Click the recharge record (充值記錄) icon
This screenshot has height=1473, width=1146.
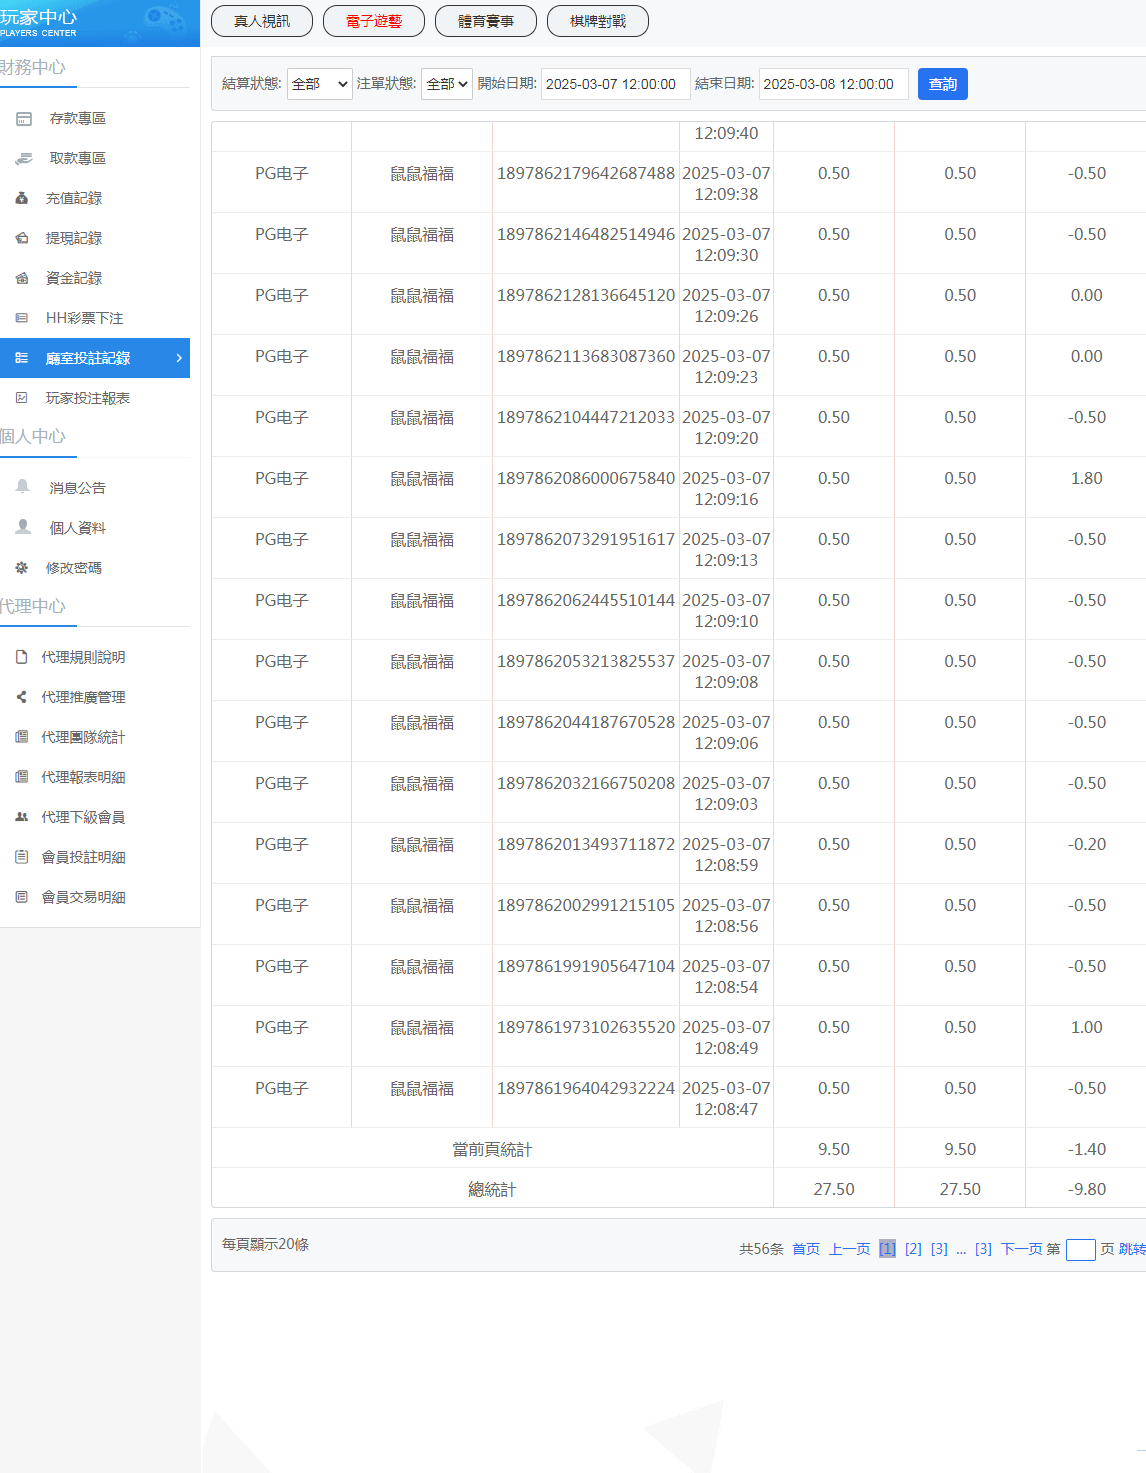point(22,199)
